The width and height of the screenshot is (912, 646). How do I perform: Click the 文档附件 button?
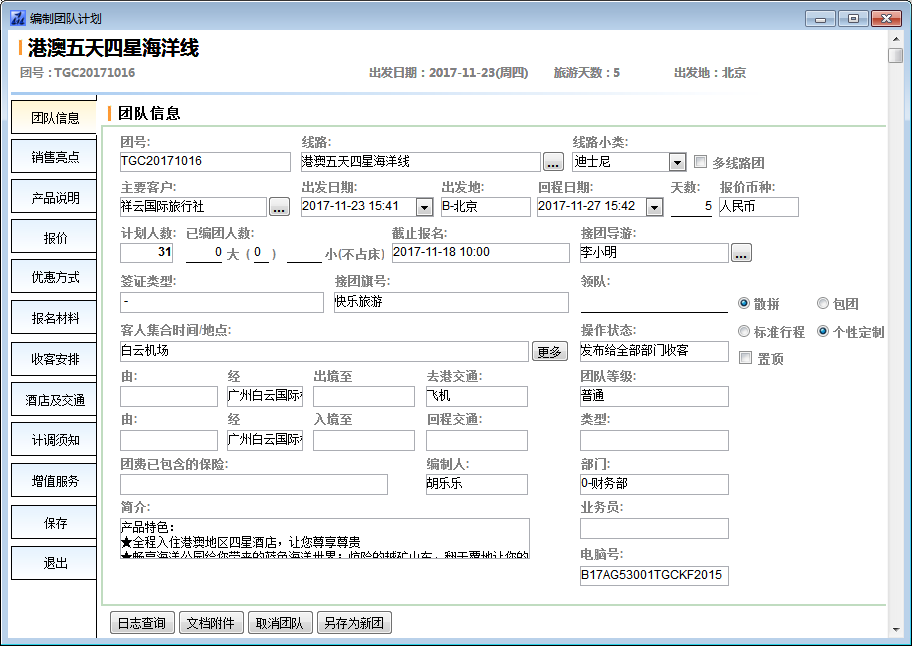coord(211,623)
